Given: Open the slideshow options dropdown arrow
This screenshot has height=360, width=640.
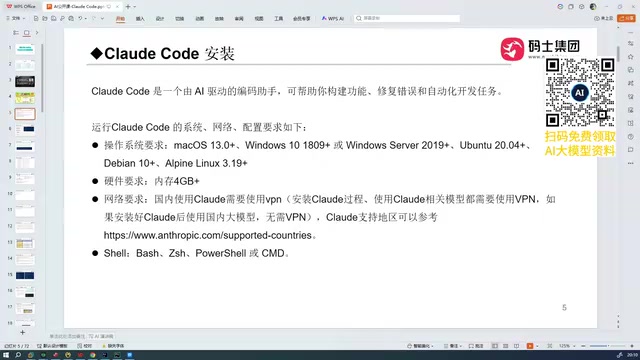Looking at the screenshot, I should (537, 346).
